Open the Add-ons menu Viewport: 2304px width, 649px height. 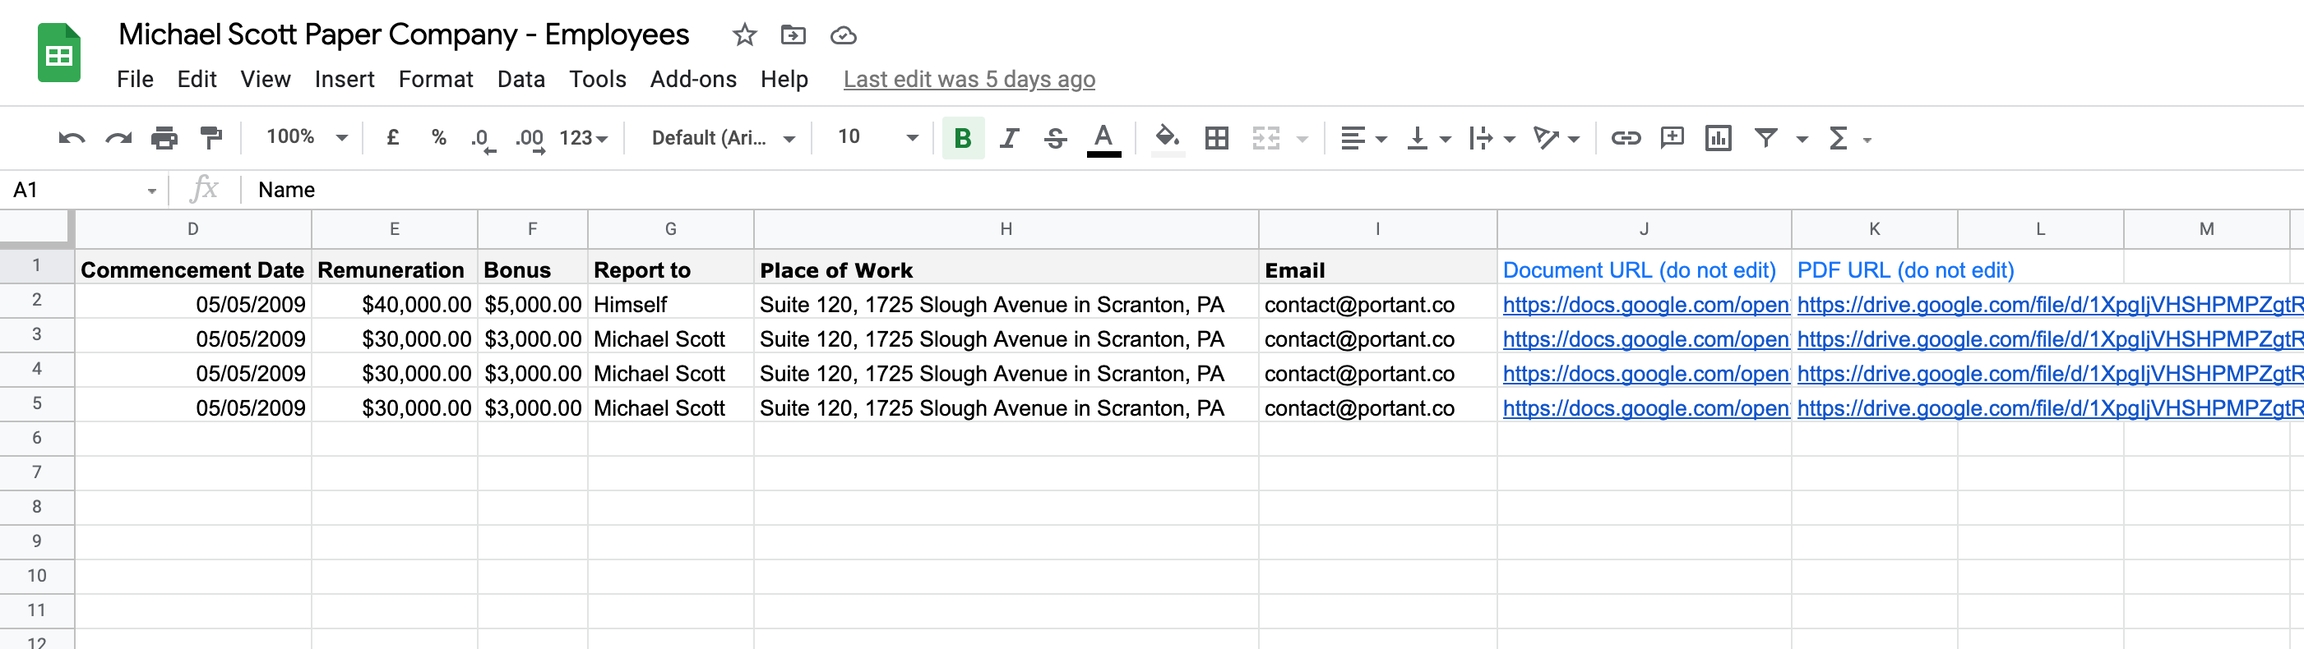click(x=693, y=79)
